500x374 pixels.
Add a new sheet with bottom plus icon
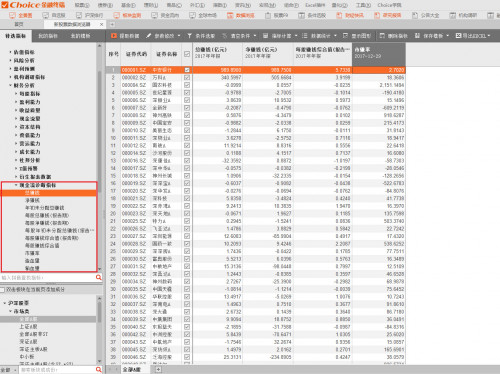(158, 369)
